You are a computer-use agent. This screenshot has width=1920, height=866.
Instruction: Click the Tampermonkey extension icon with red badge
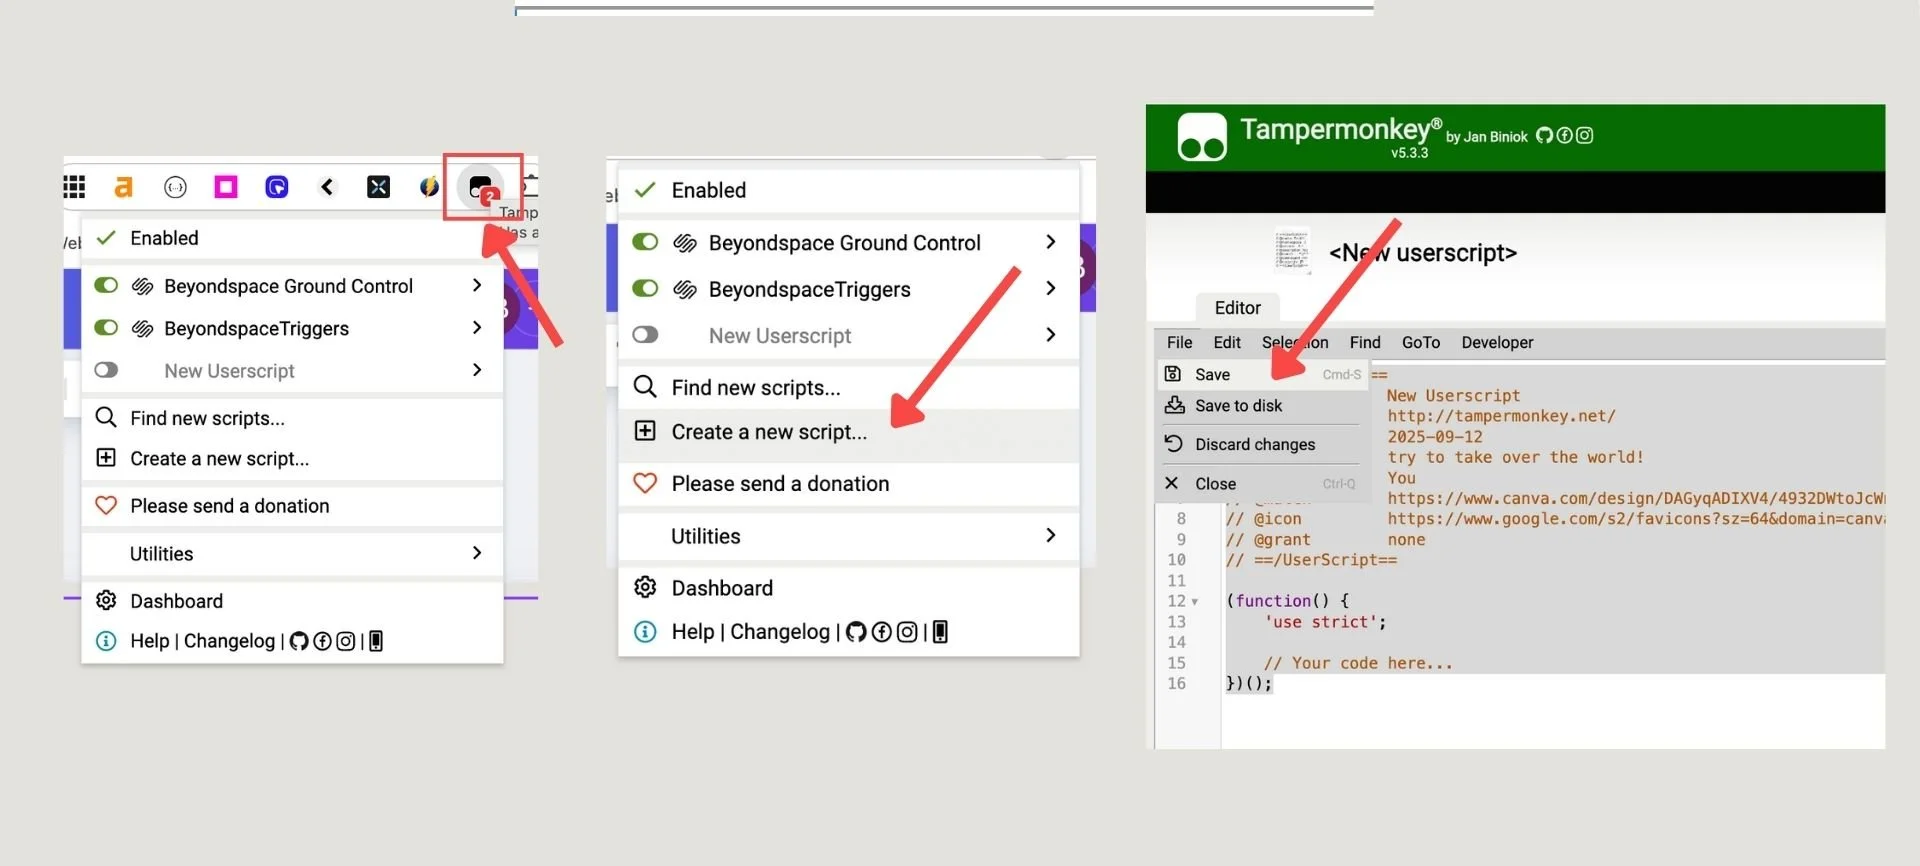482,187
